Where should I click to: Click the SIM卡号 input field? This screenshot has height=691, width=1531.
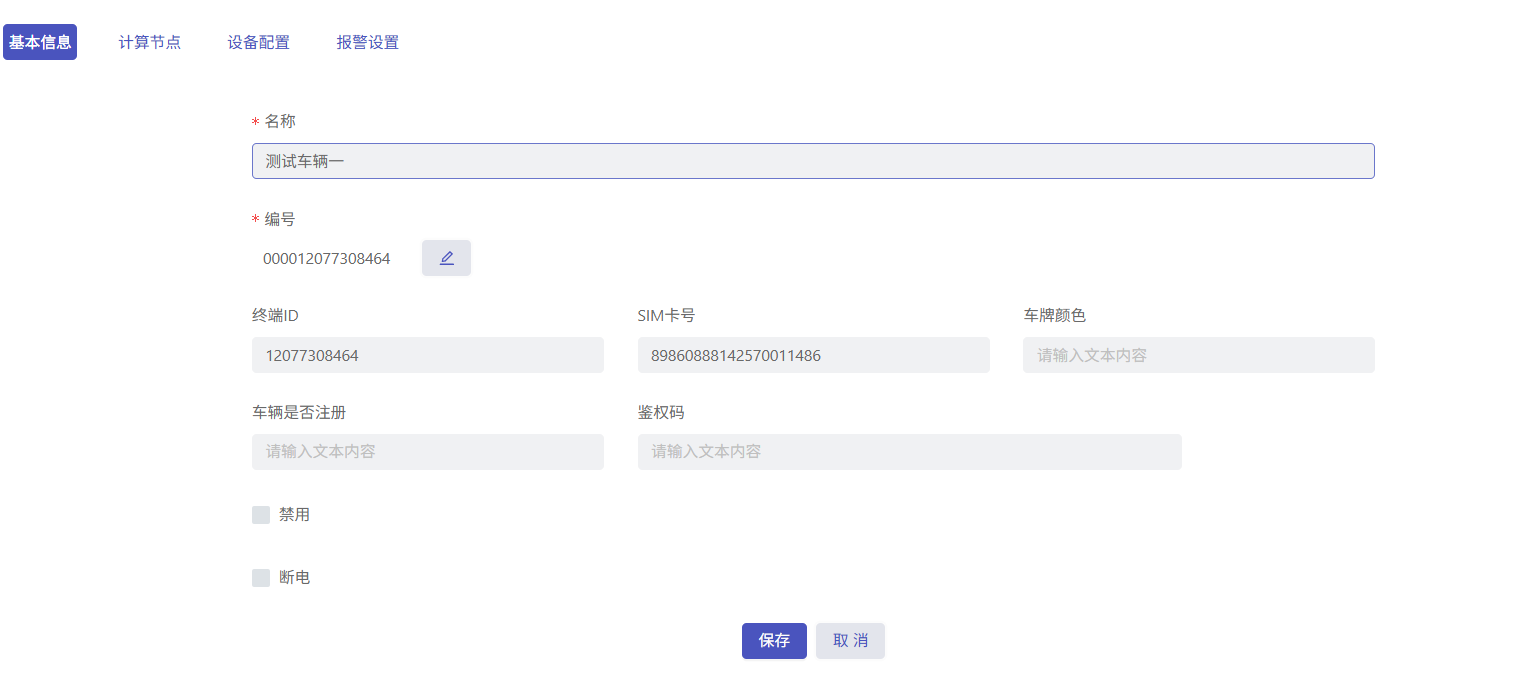tap(813, 355)
